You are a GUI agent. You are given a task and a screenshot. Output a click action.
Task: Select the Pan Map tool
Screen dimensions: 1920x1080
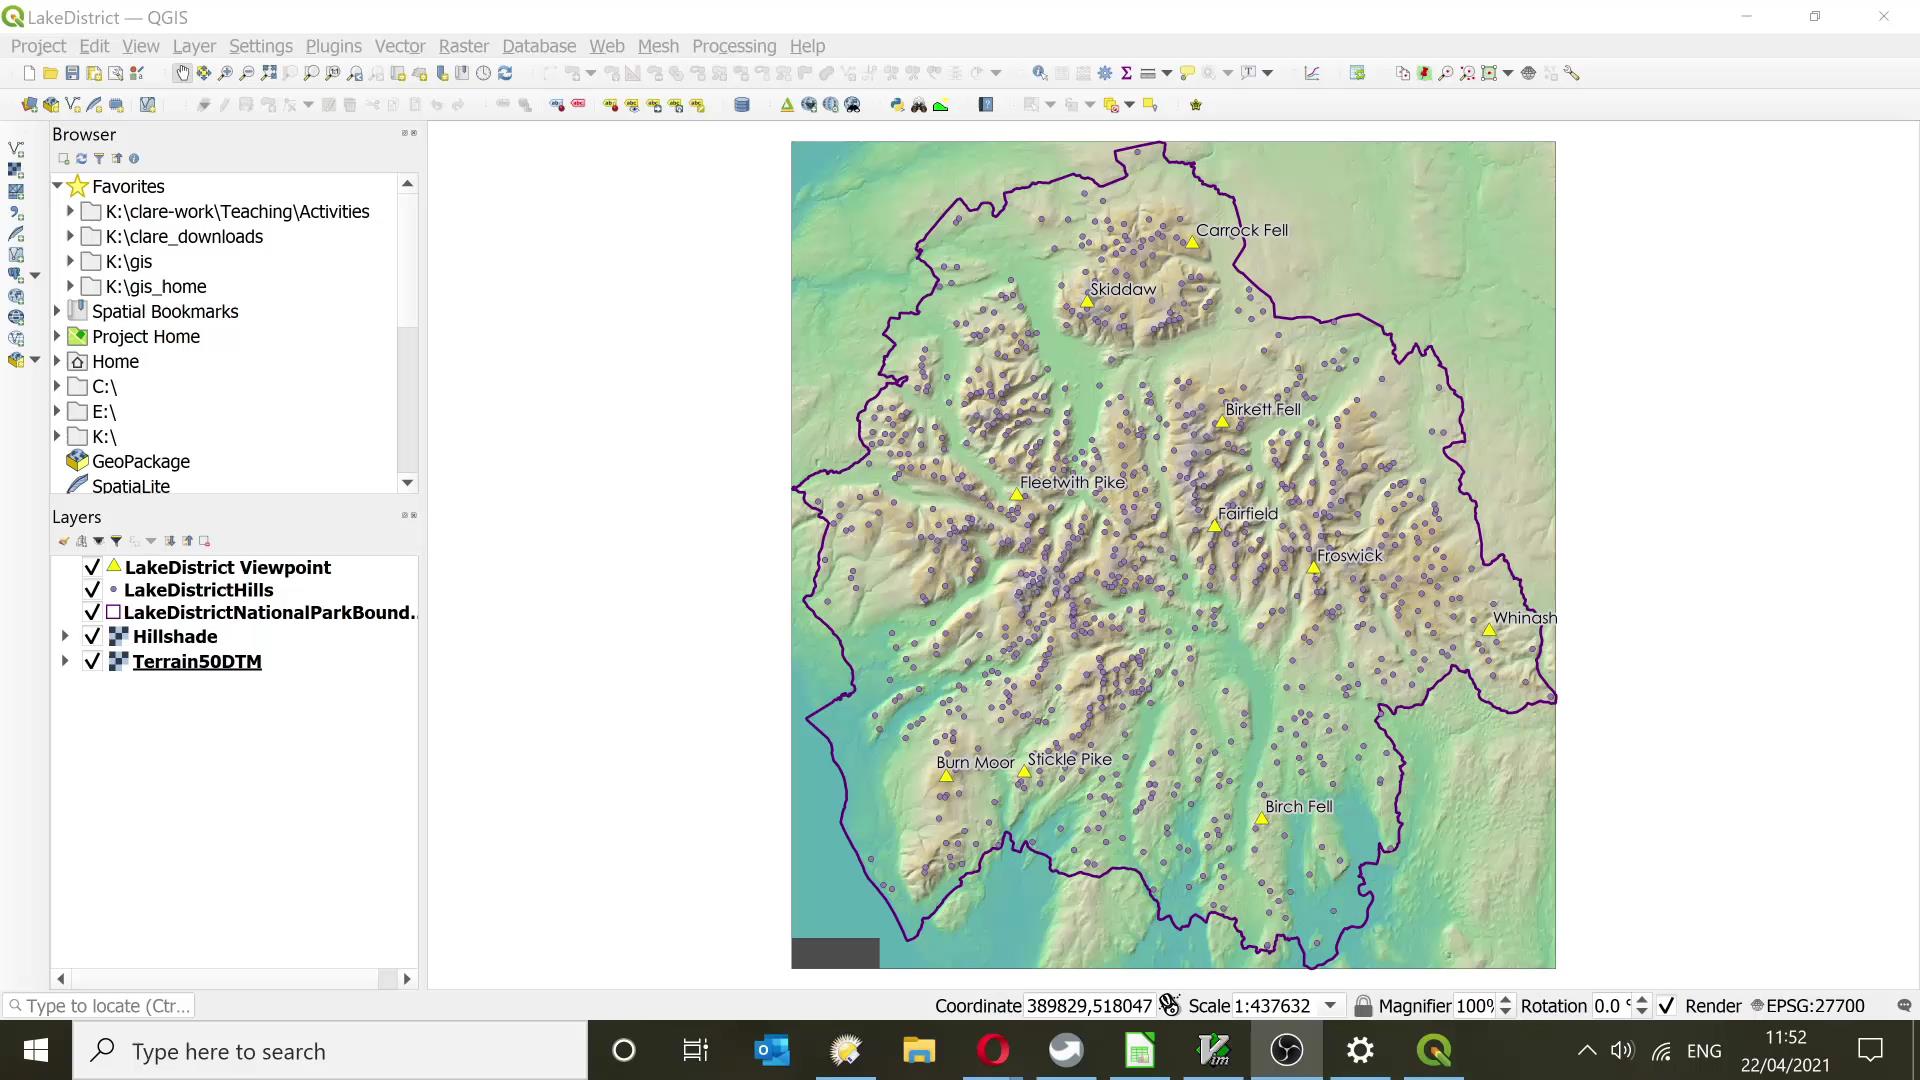click(x=183, y=72)
